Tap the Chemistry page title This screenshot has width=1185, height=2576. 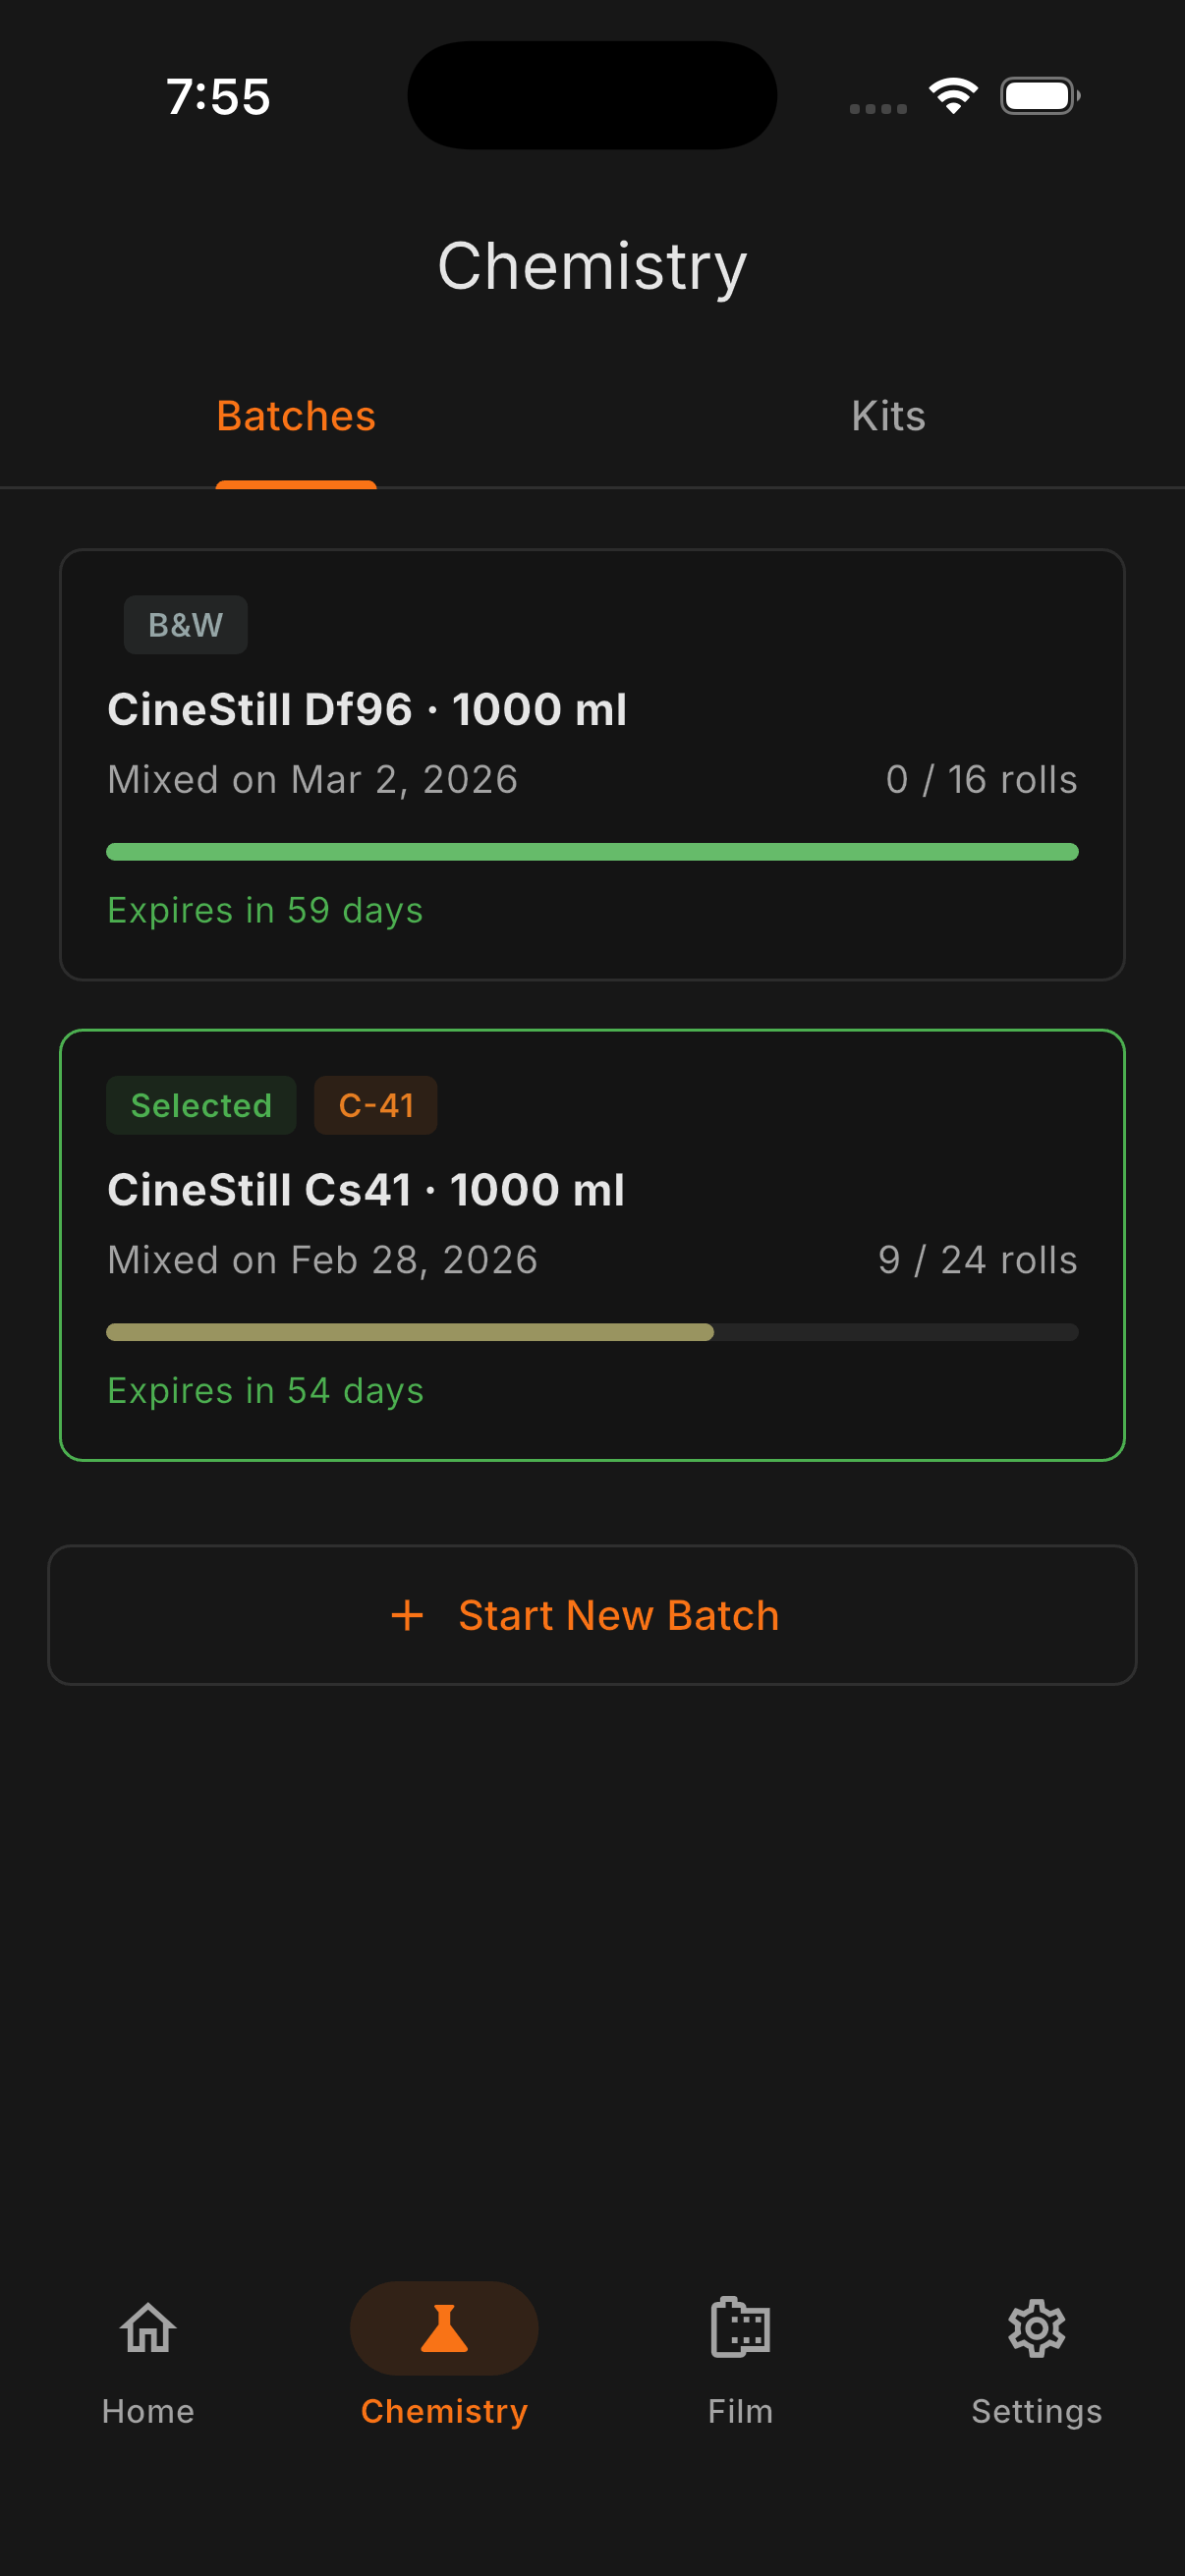[x=592, y=266]
